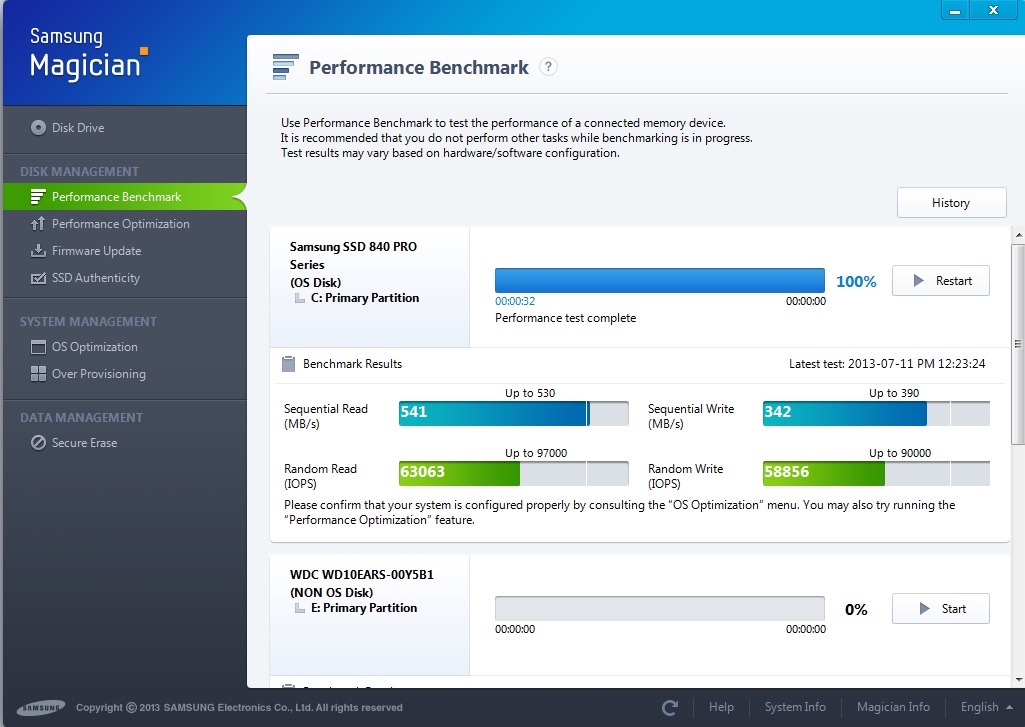
Task: Click the Samsung SSD 100% progress bar
Action: point(660,280)
